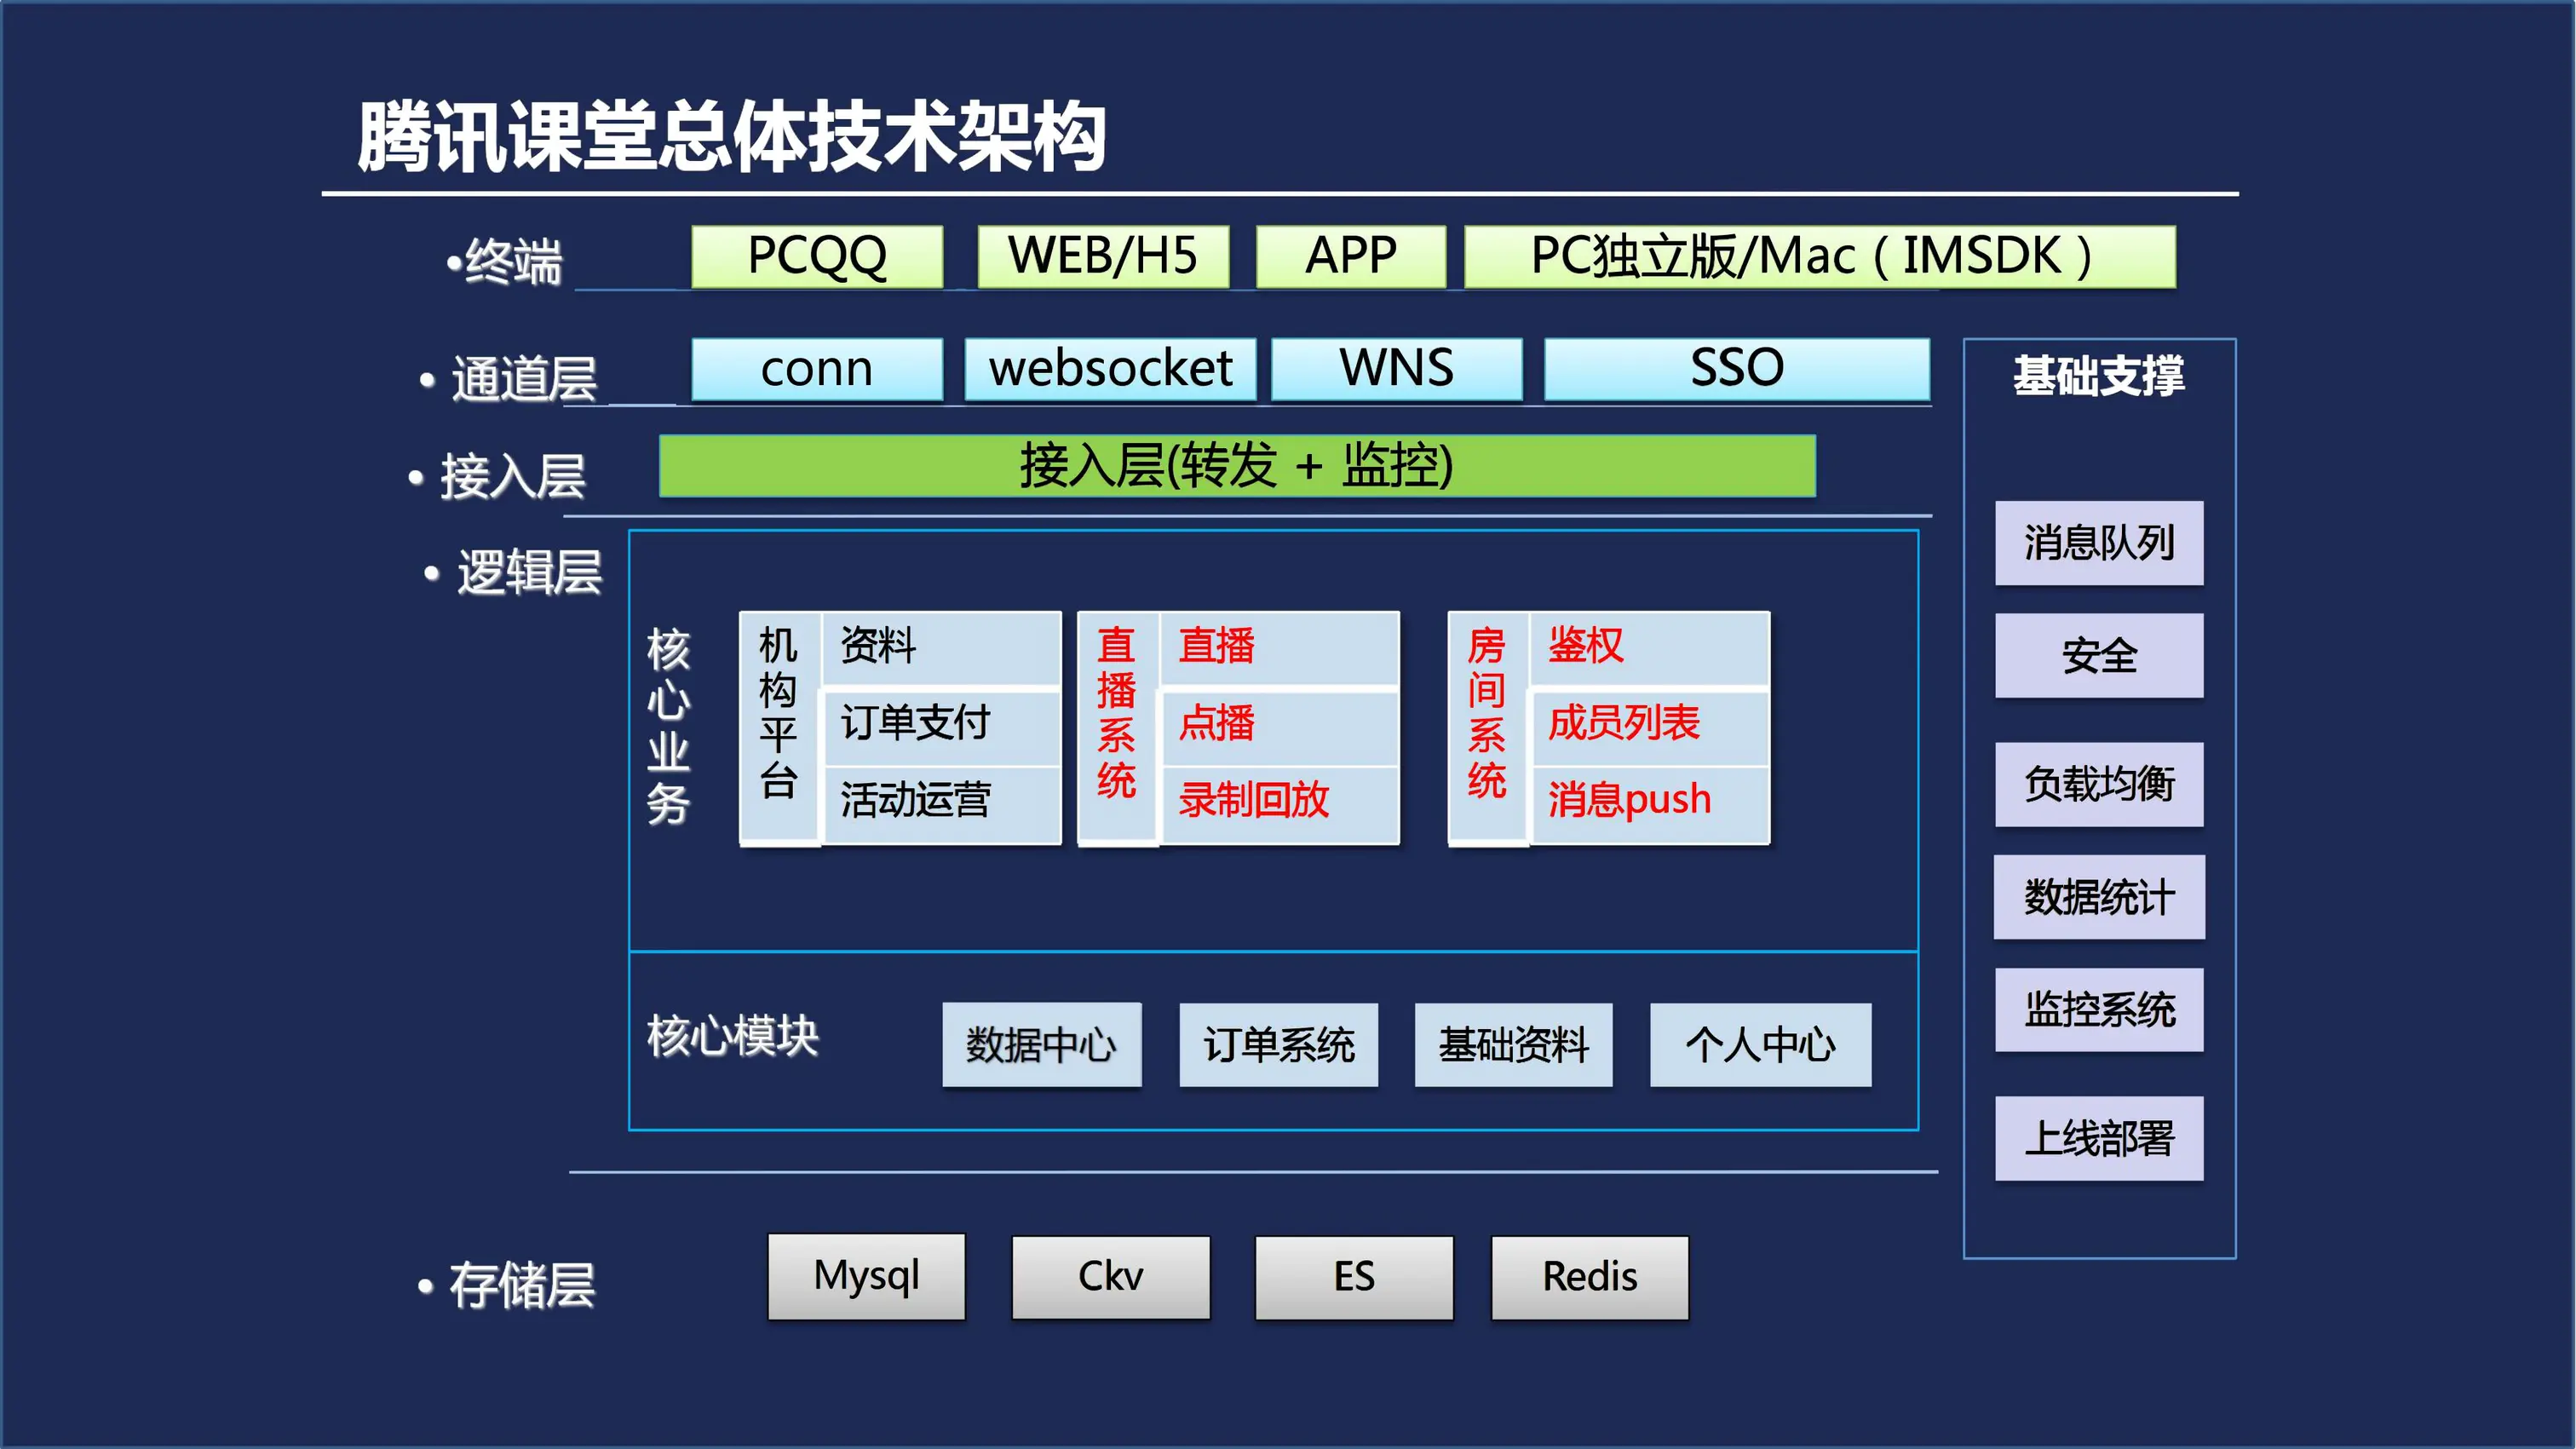Click the 腾讯课堂总体技术架构 slide title

[731, 137]
